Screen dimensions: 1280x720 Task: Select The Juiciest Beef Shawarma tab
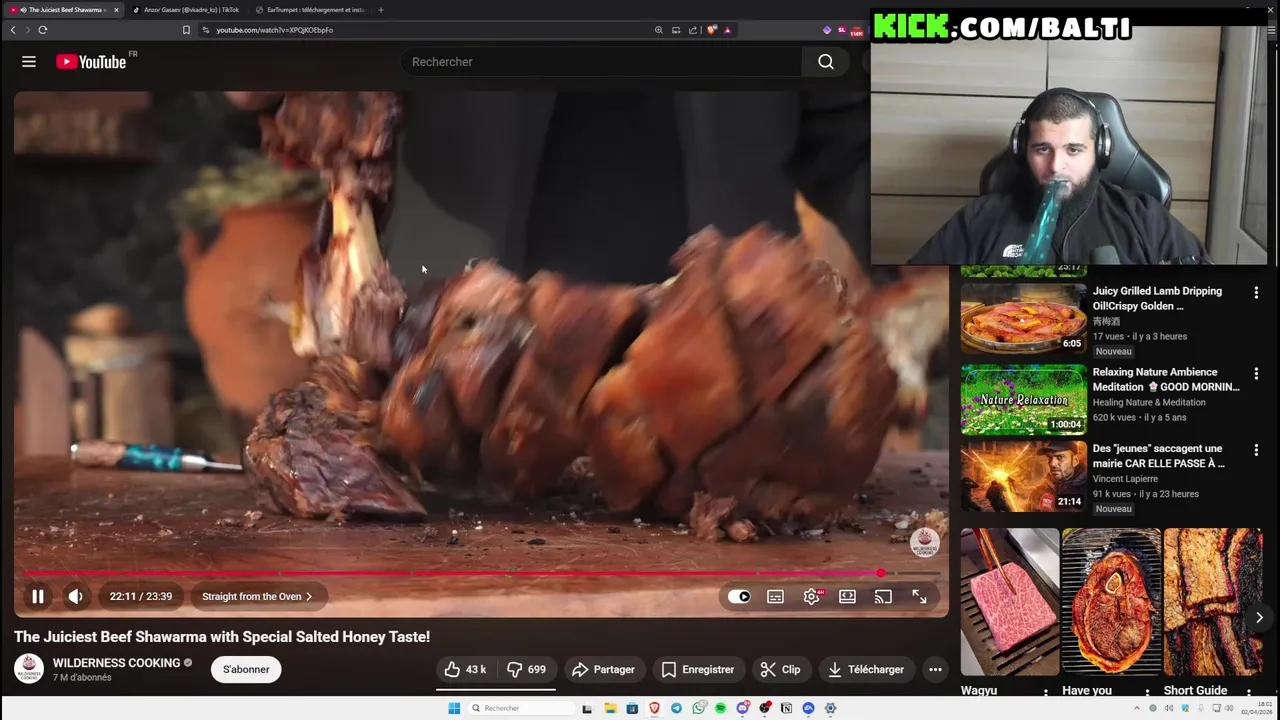[x=65, y=10]
